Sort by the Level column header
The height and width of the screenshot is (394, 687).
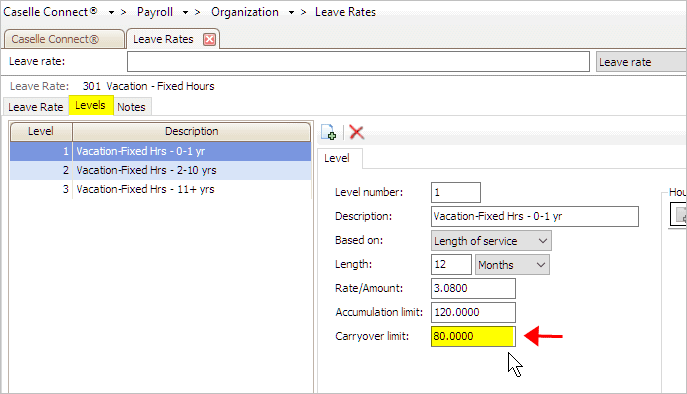(x=41, y=131)
